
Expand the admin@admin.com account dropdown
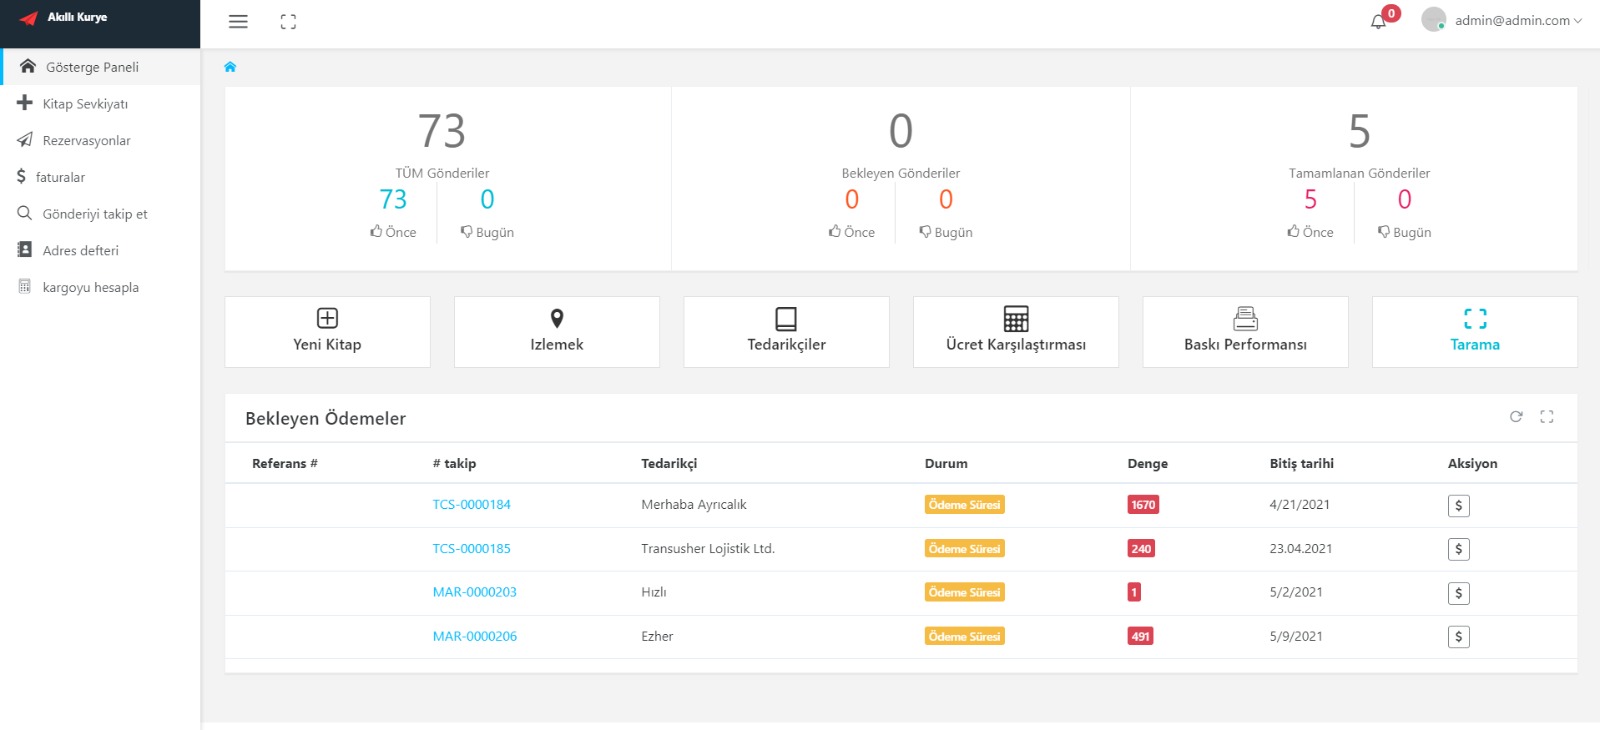pyautogui.click(x=1501, y=20)
